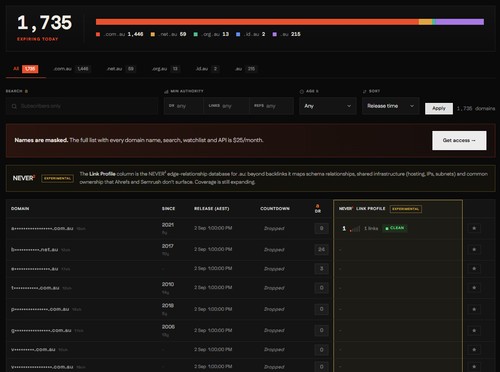
Task: Click the magnifier icon in the search box
Action: click(14, 106)
